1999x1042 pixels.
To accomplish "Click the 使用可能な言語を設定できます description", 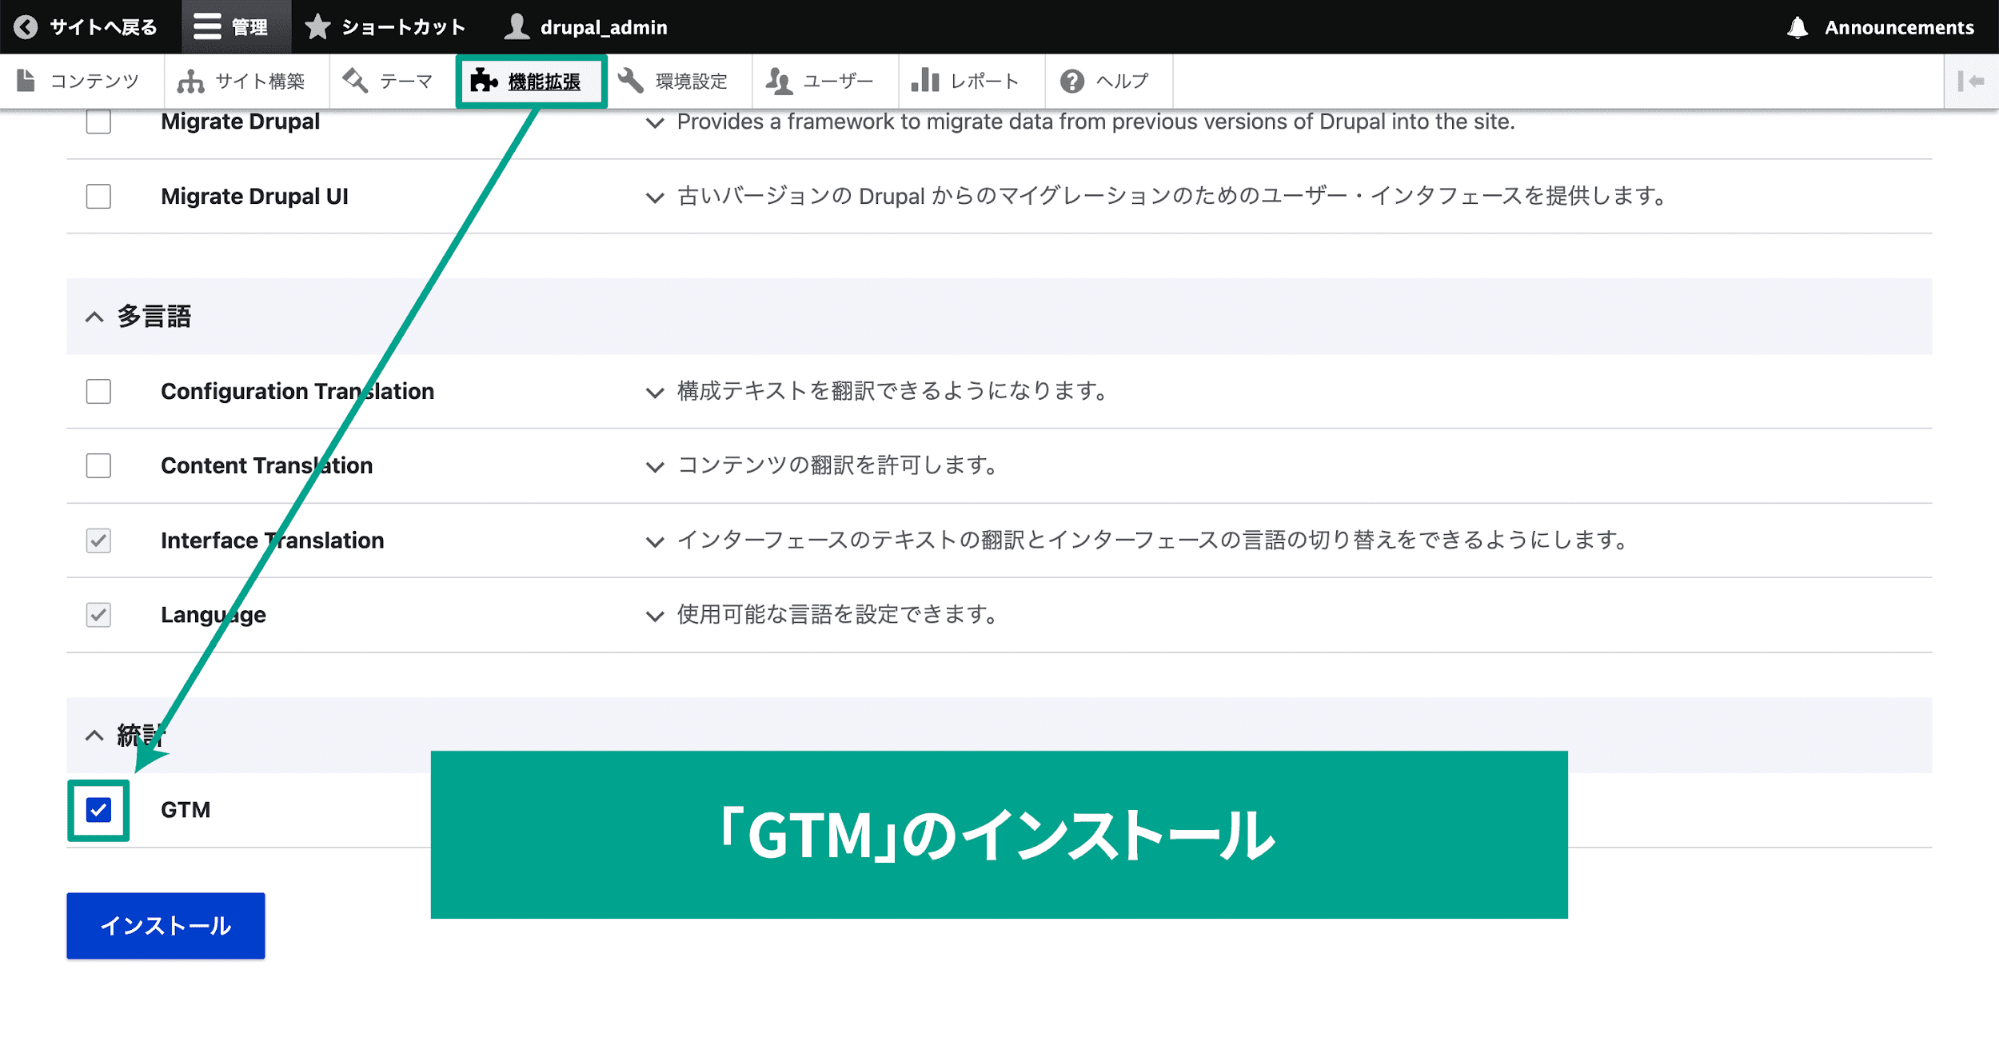I will point(838,614).
